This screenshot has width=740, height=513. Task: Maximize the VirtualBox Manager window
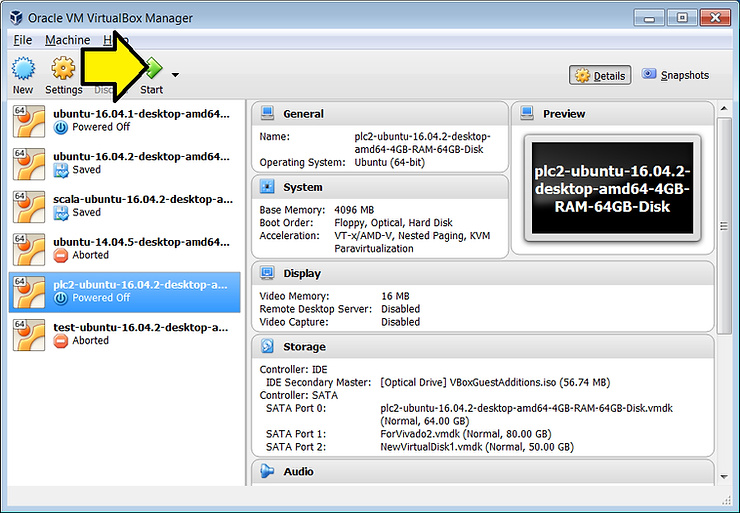click(x=682, y=18)
